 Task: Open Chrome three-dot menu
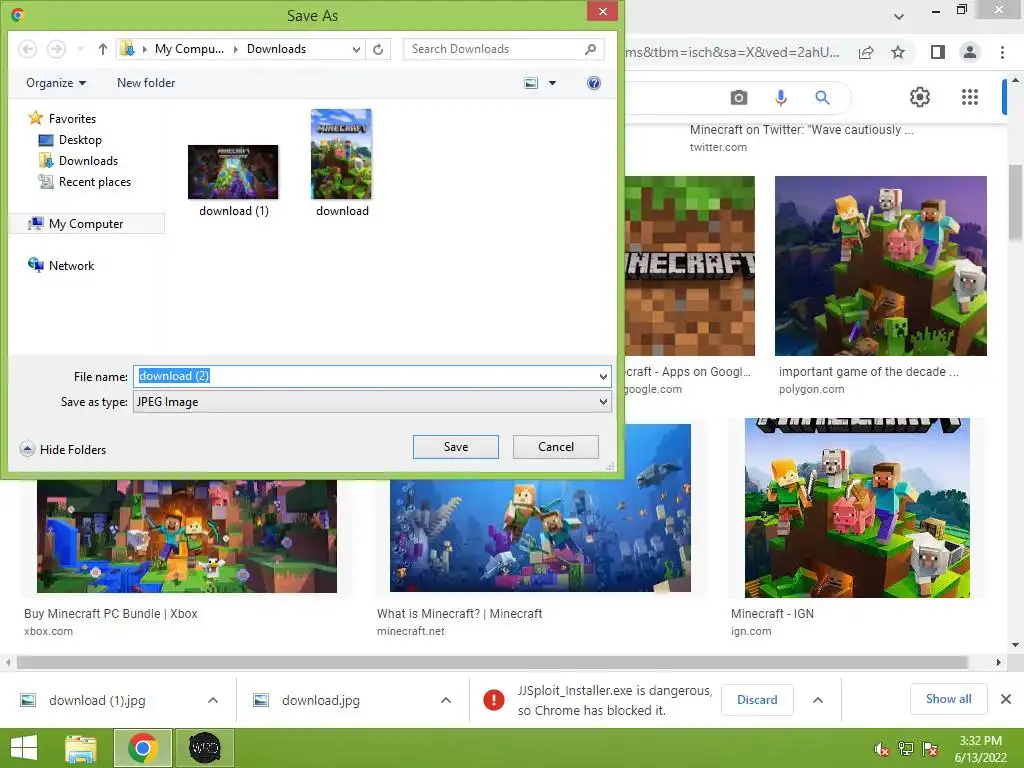[1002, 52]
